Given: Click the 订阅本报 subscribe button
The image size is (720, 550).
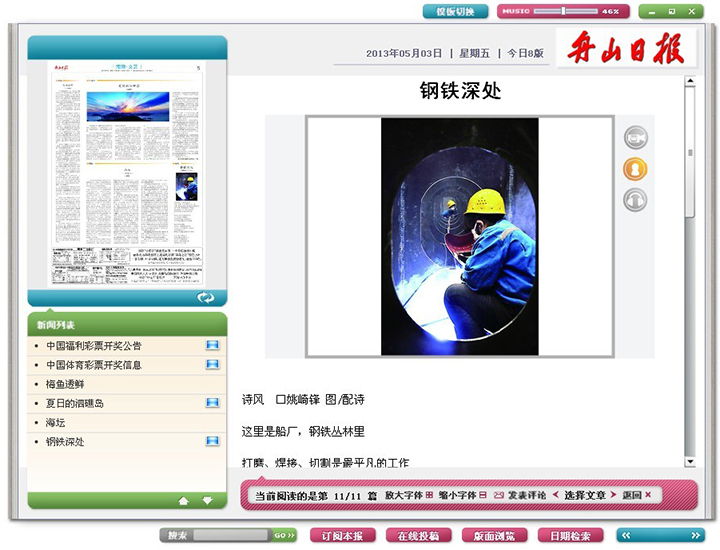Looking at the screenshot, I should point(343,536).
